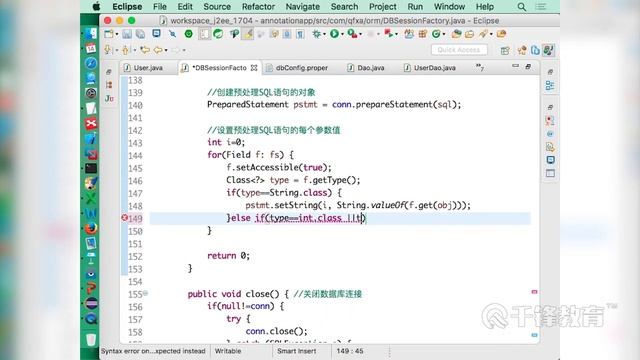Open the New wizard dropdown arrow

[x=117, y=34]
